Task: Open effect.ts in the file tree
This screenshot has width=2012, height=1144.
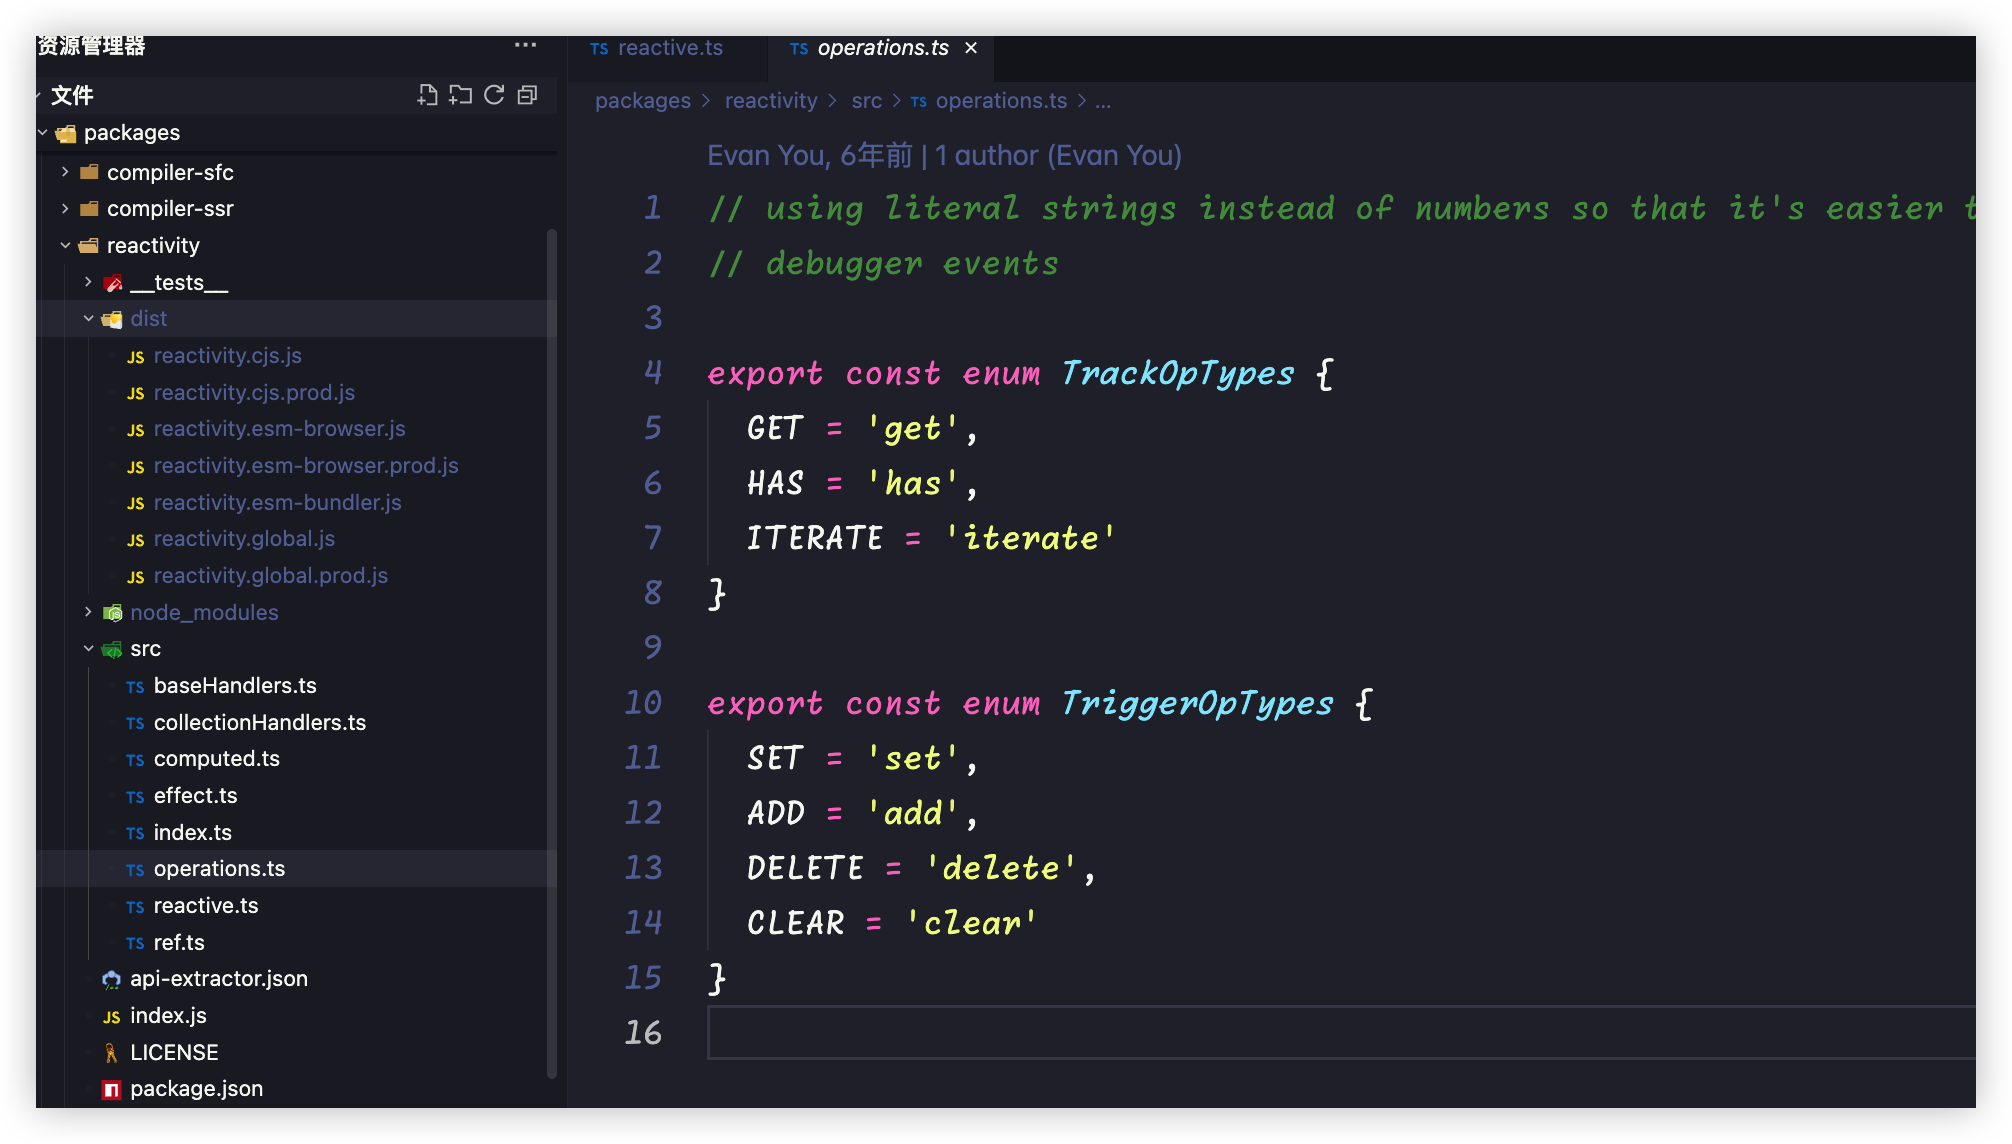Action: (x=195, y=796)
